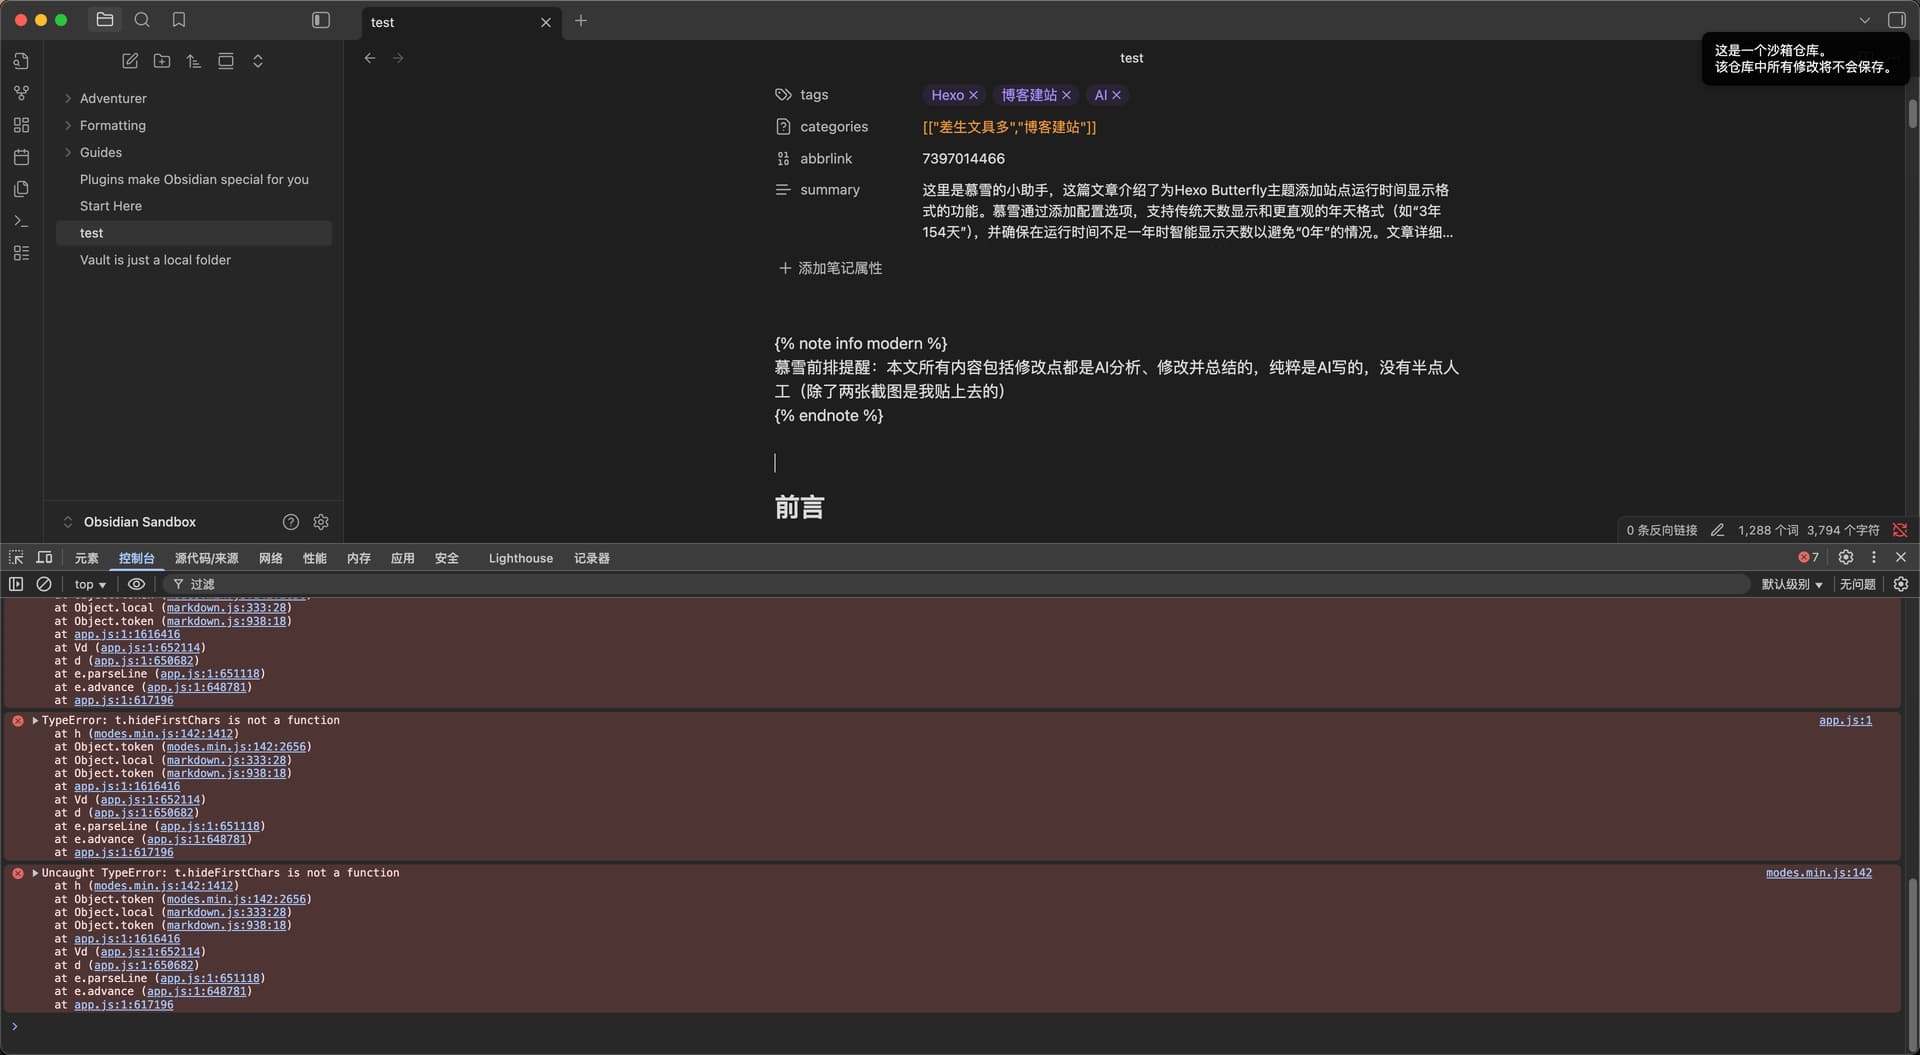Screen dimensions: 1920x1055
Task: Clear the console with the block icon
Action: [44, 584]
